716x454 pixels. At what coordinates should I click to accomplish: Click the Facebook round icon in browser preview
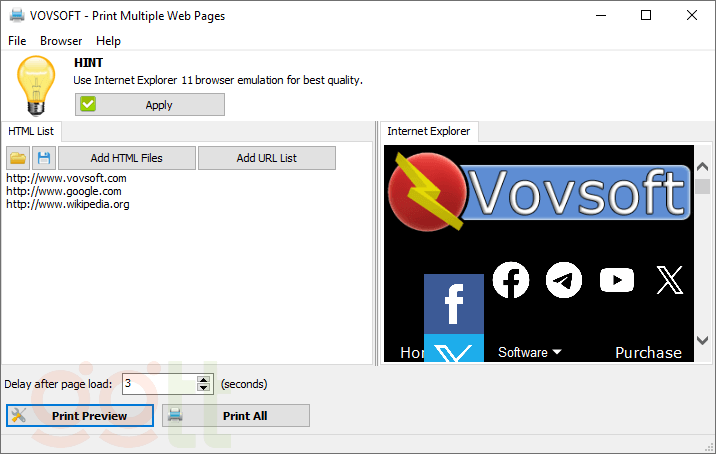coord(511,280)
